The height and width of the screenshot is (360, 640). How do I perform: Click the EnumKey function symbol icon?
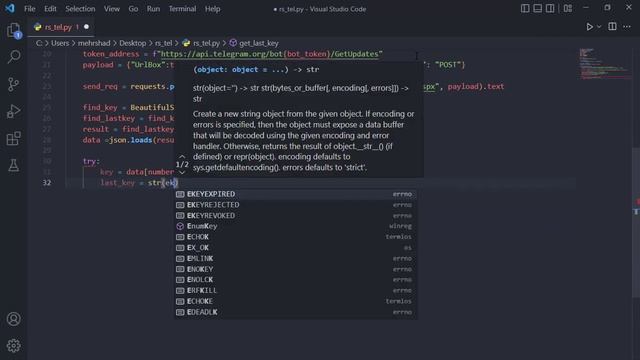pos(180,226)
